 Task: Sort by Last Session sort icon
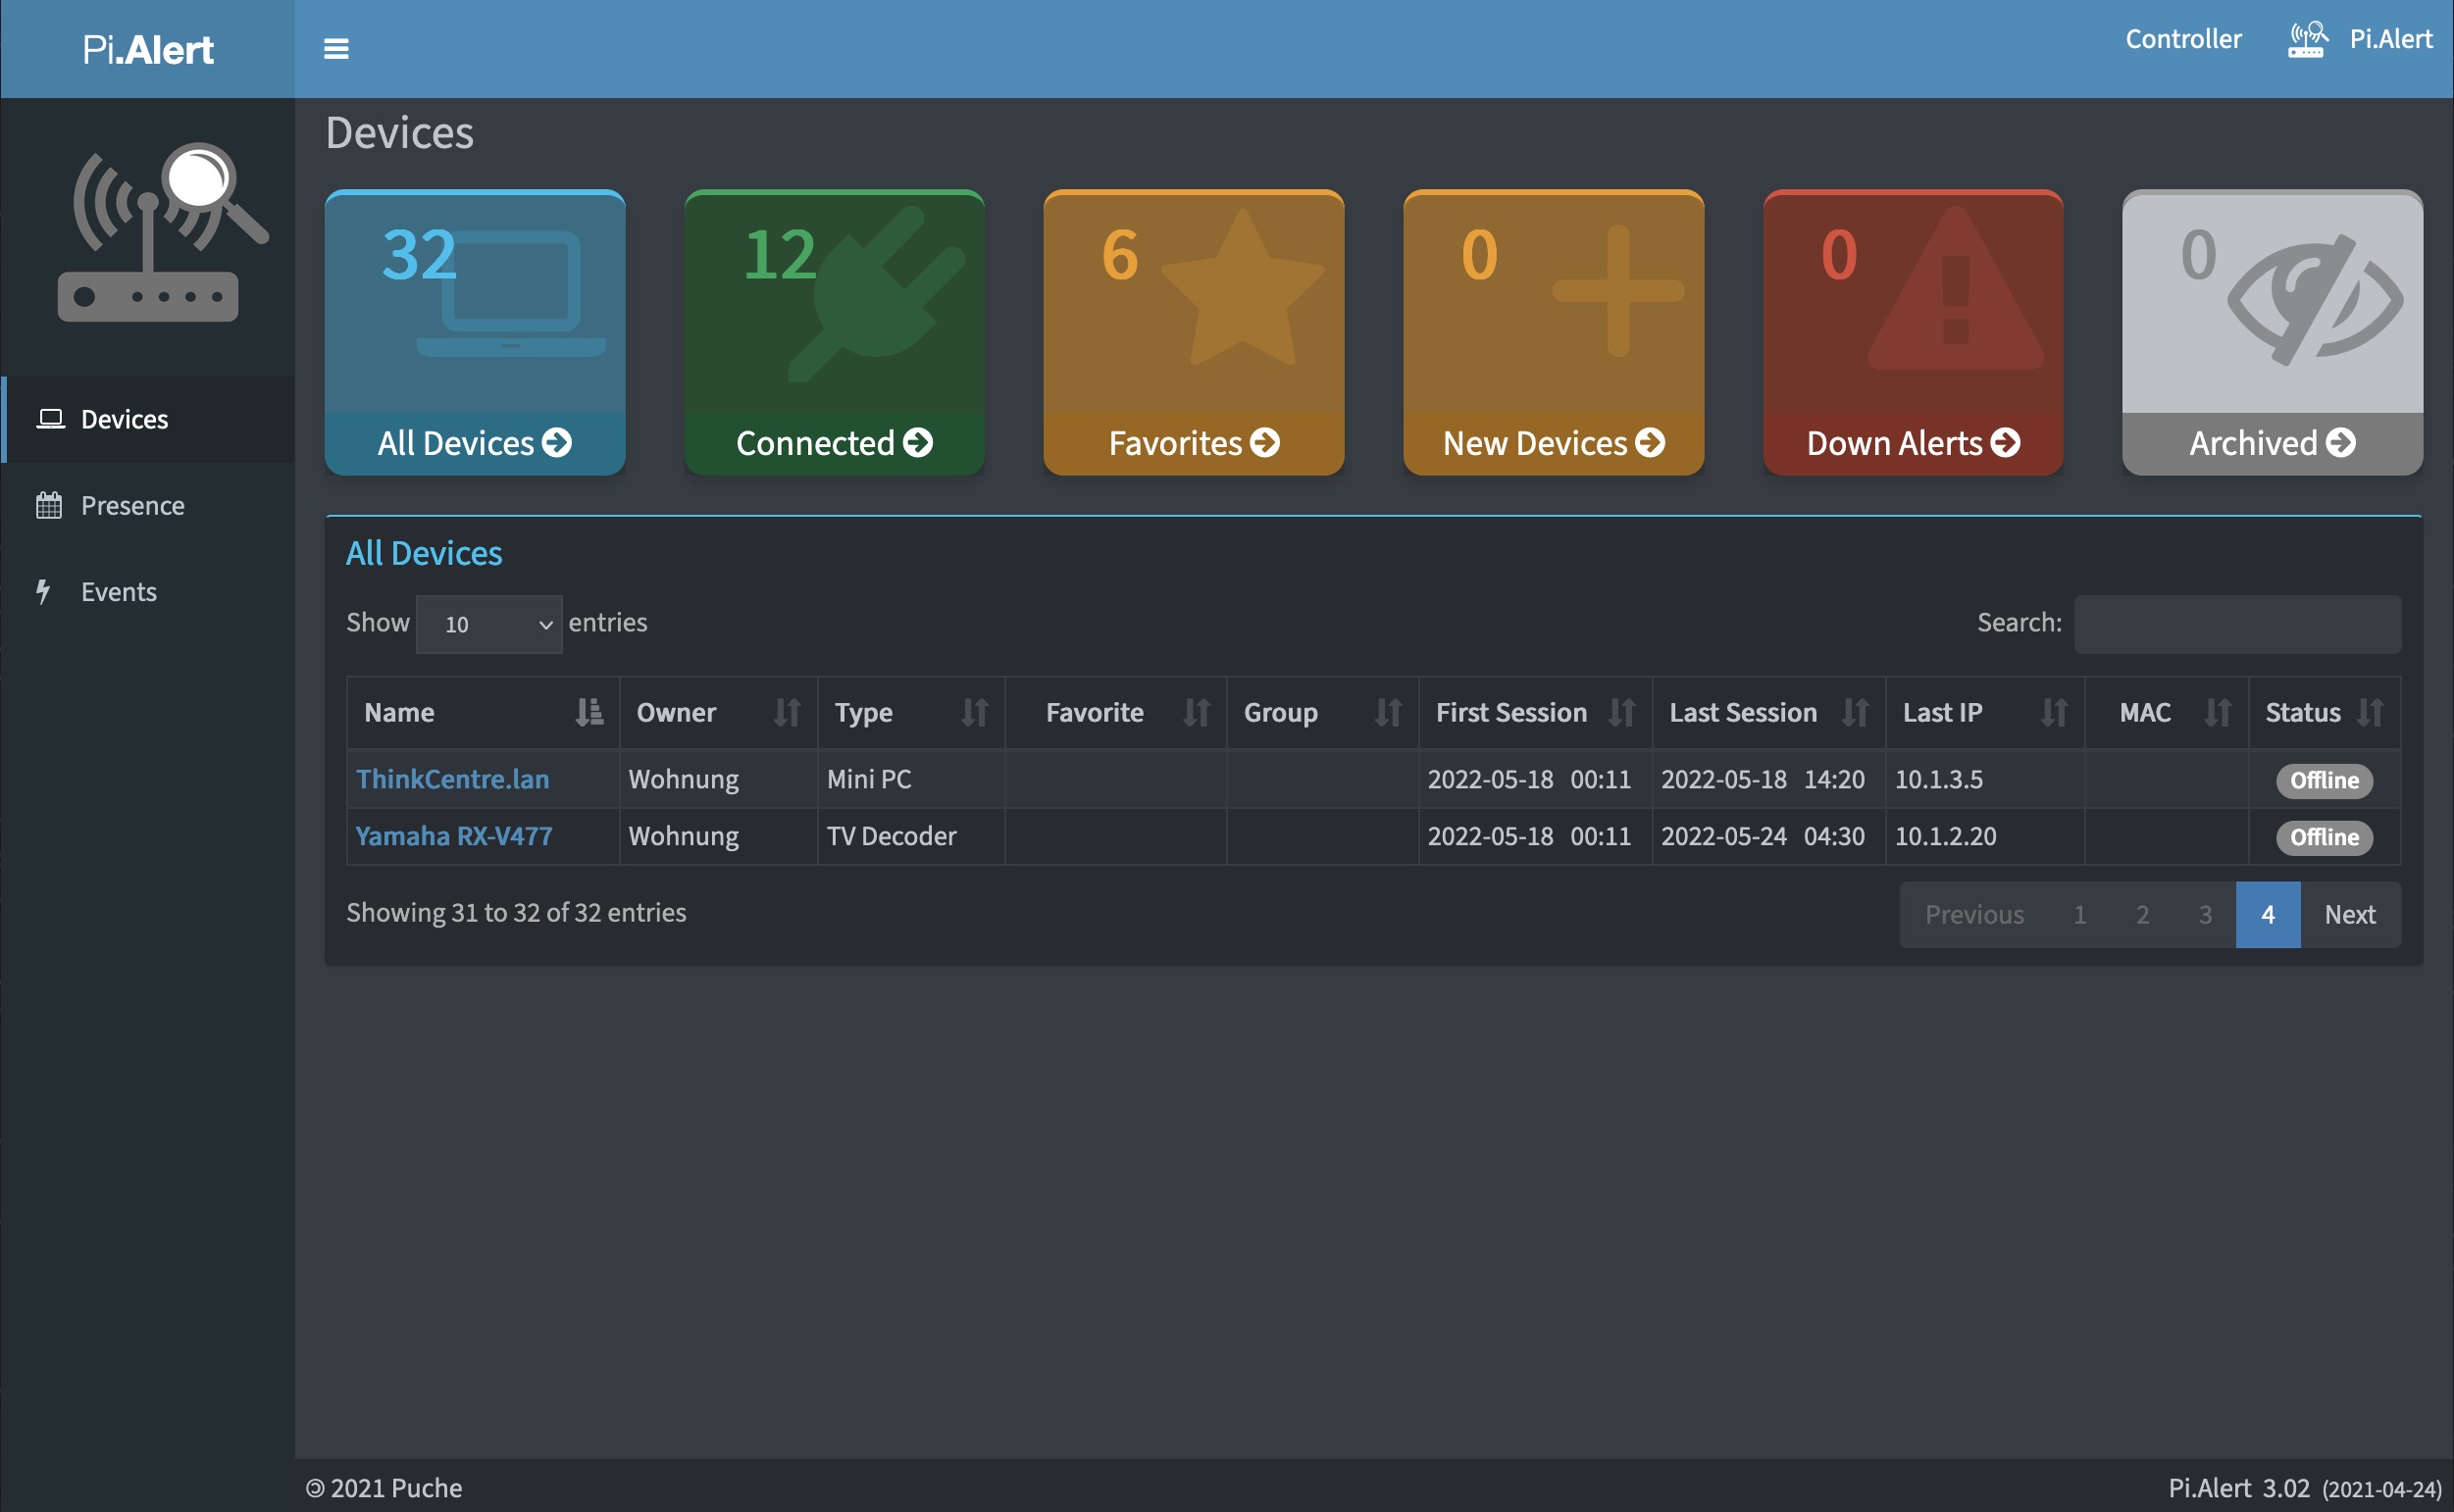tap(1855, 712)
